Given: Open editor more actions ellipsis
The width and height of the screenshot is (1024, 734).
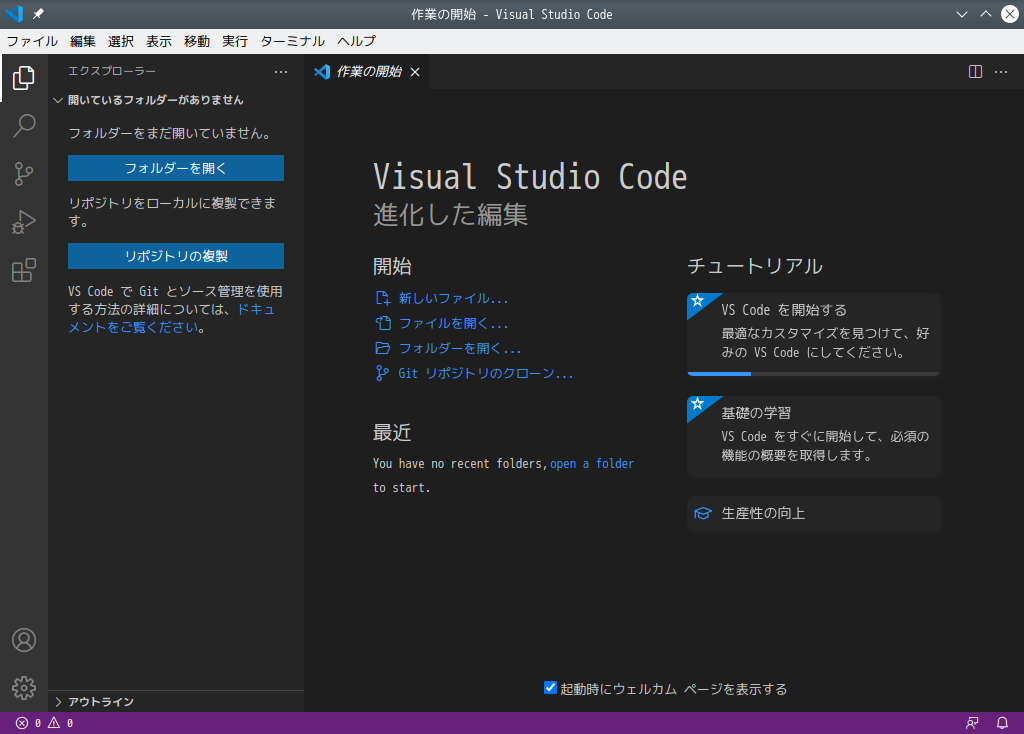Looking at the screenshot, I should coord(1000,71).
